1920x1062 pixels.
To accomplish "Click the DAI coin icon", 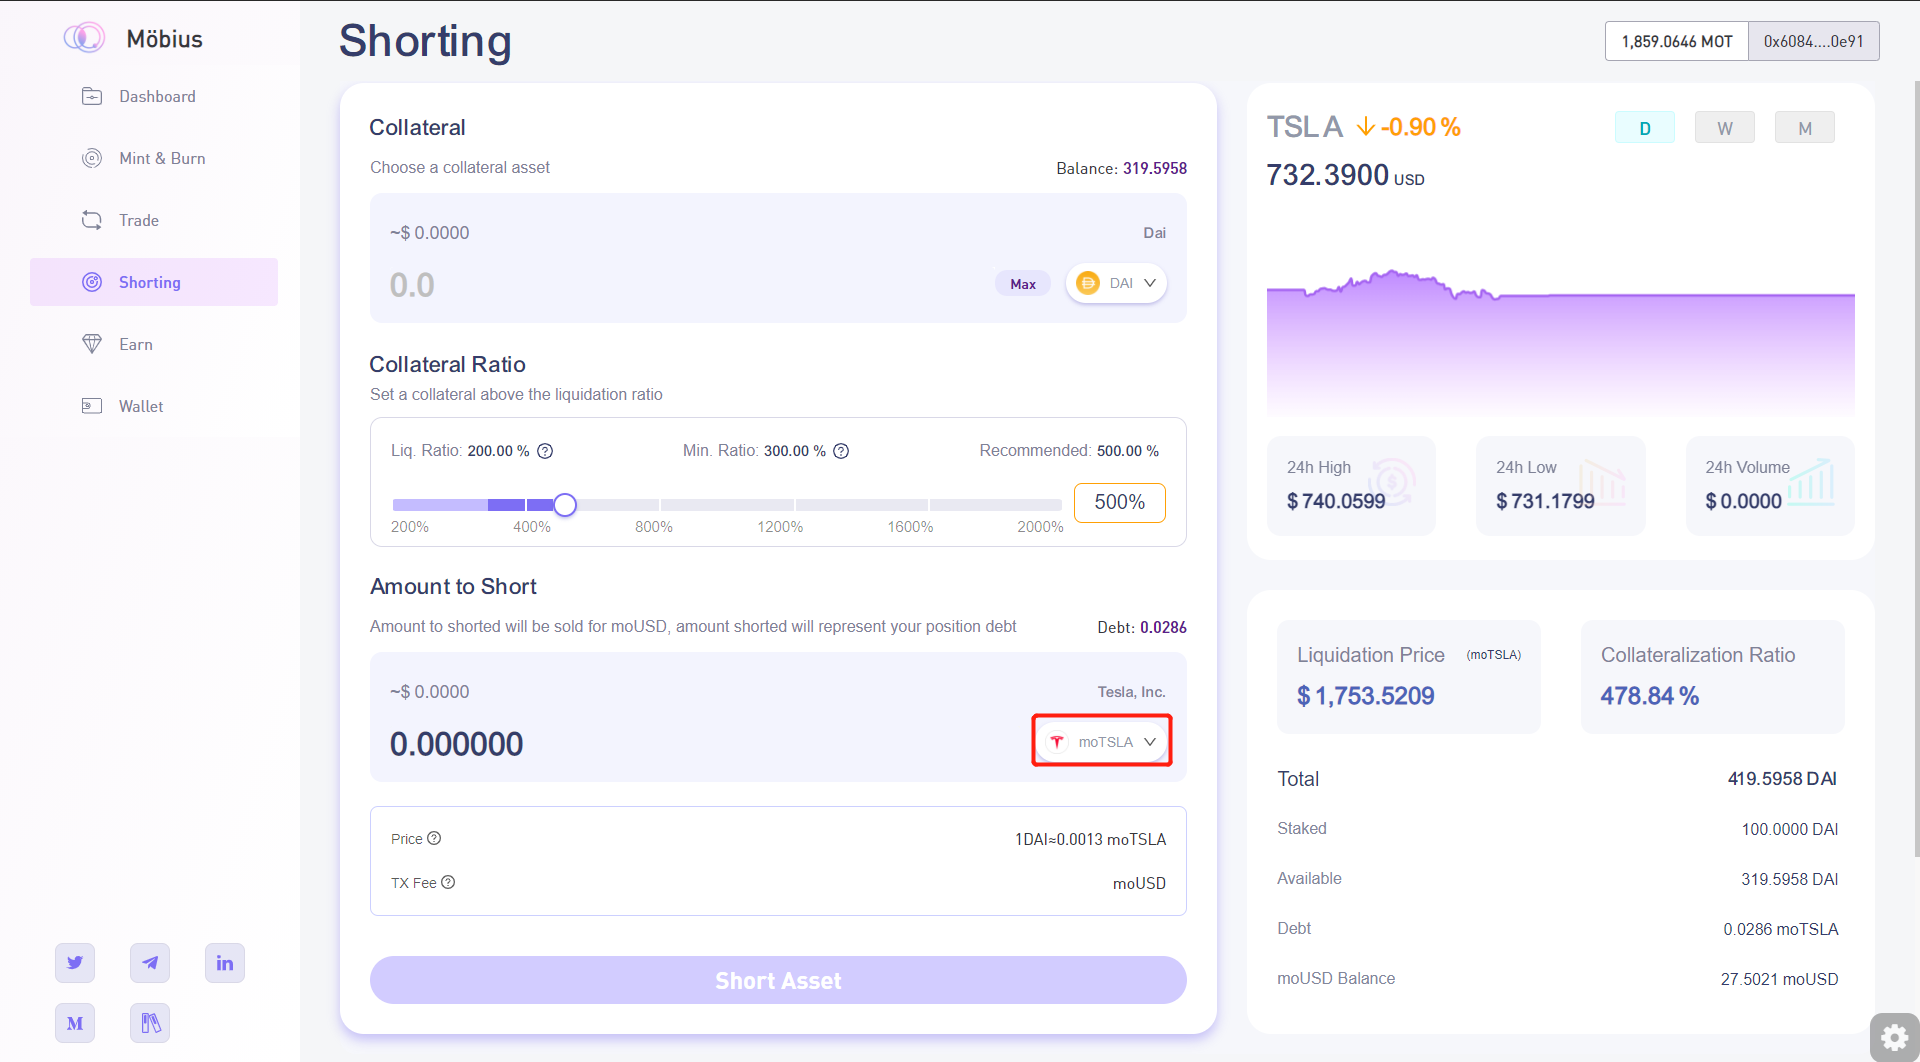I will (1088, 283).
